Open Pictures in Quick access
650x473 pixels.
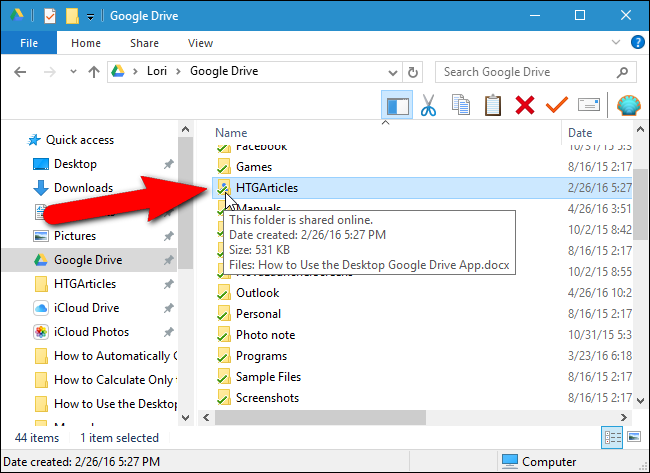75,236
